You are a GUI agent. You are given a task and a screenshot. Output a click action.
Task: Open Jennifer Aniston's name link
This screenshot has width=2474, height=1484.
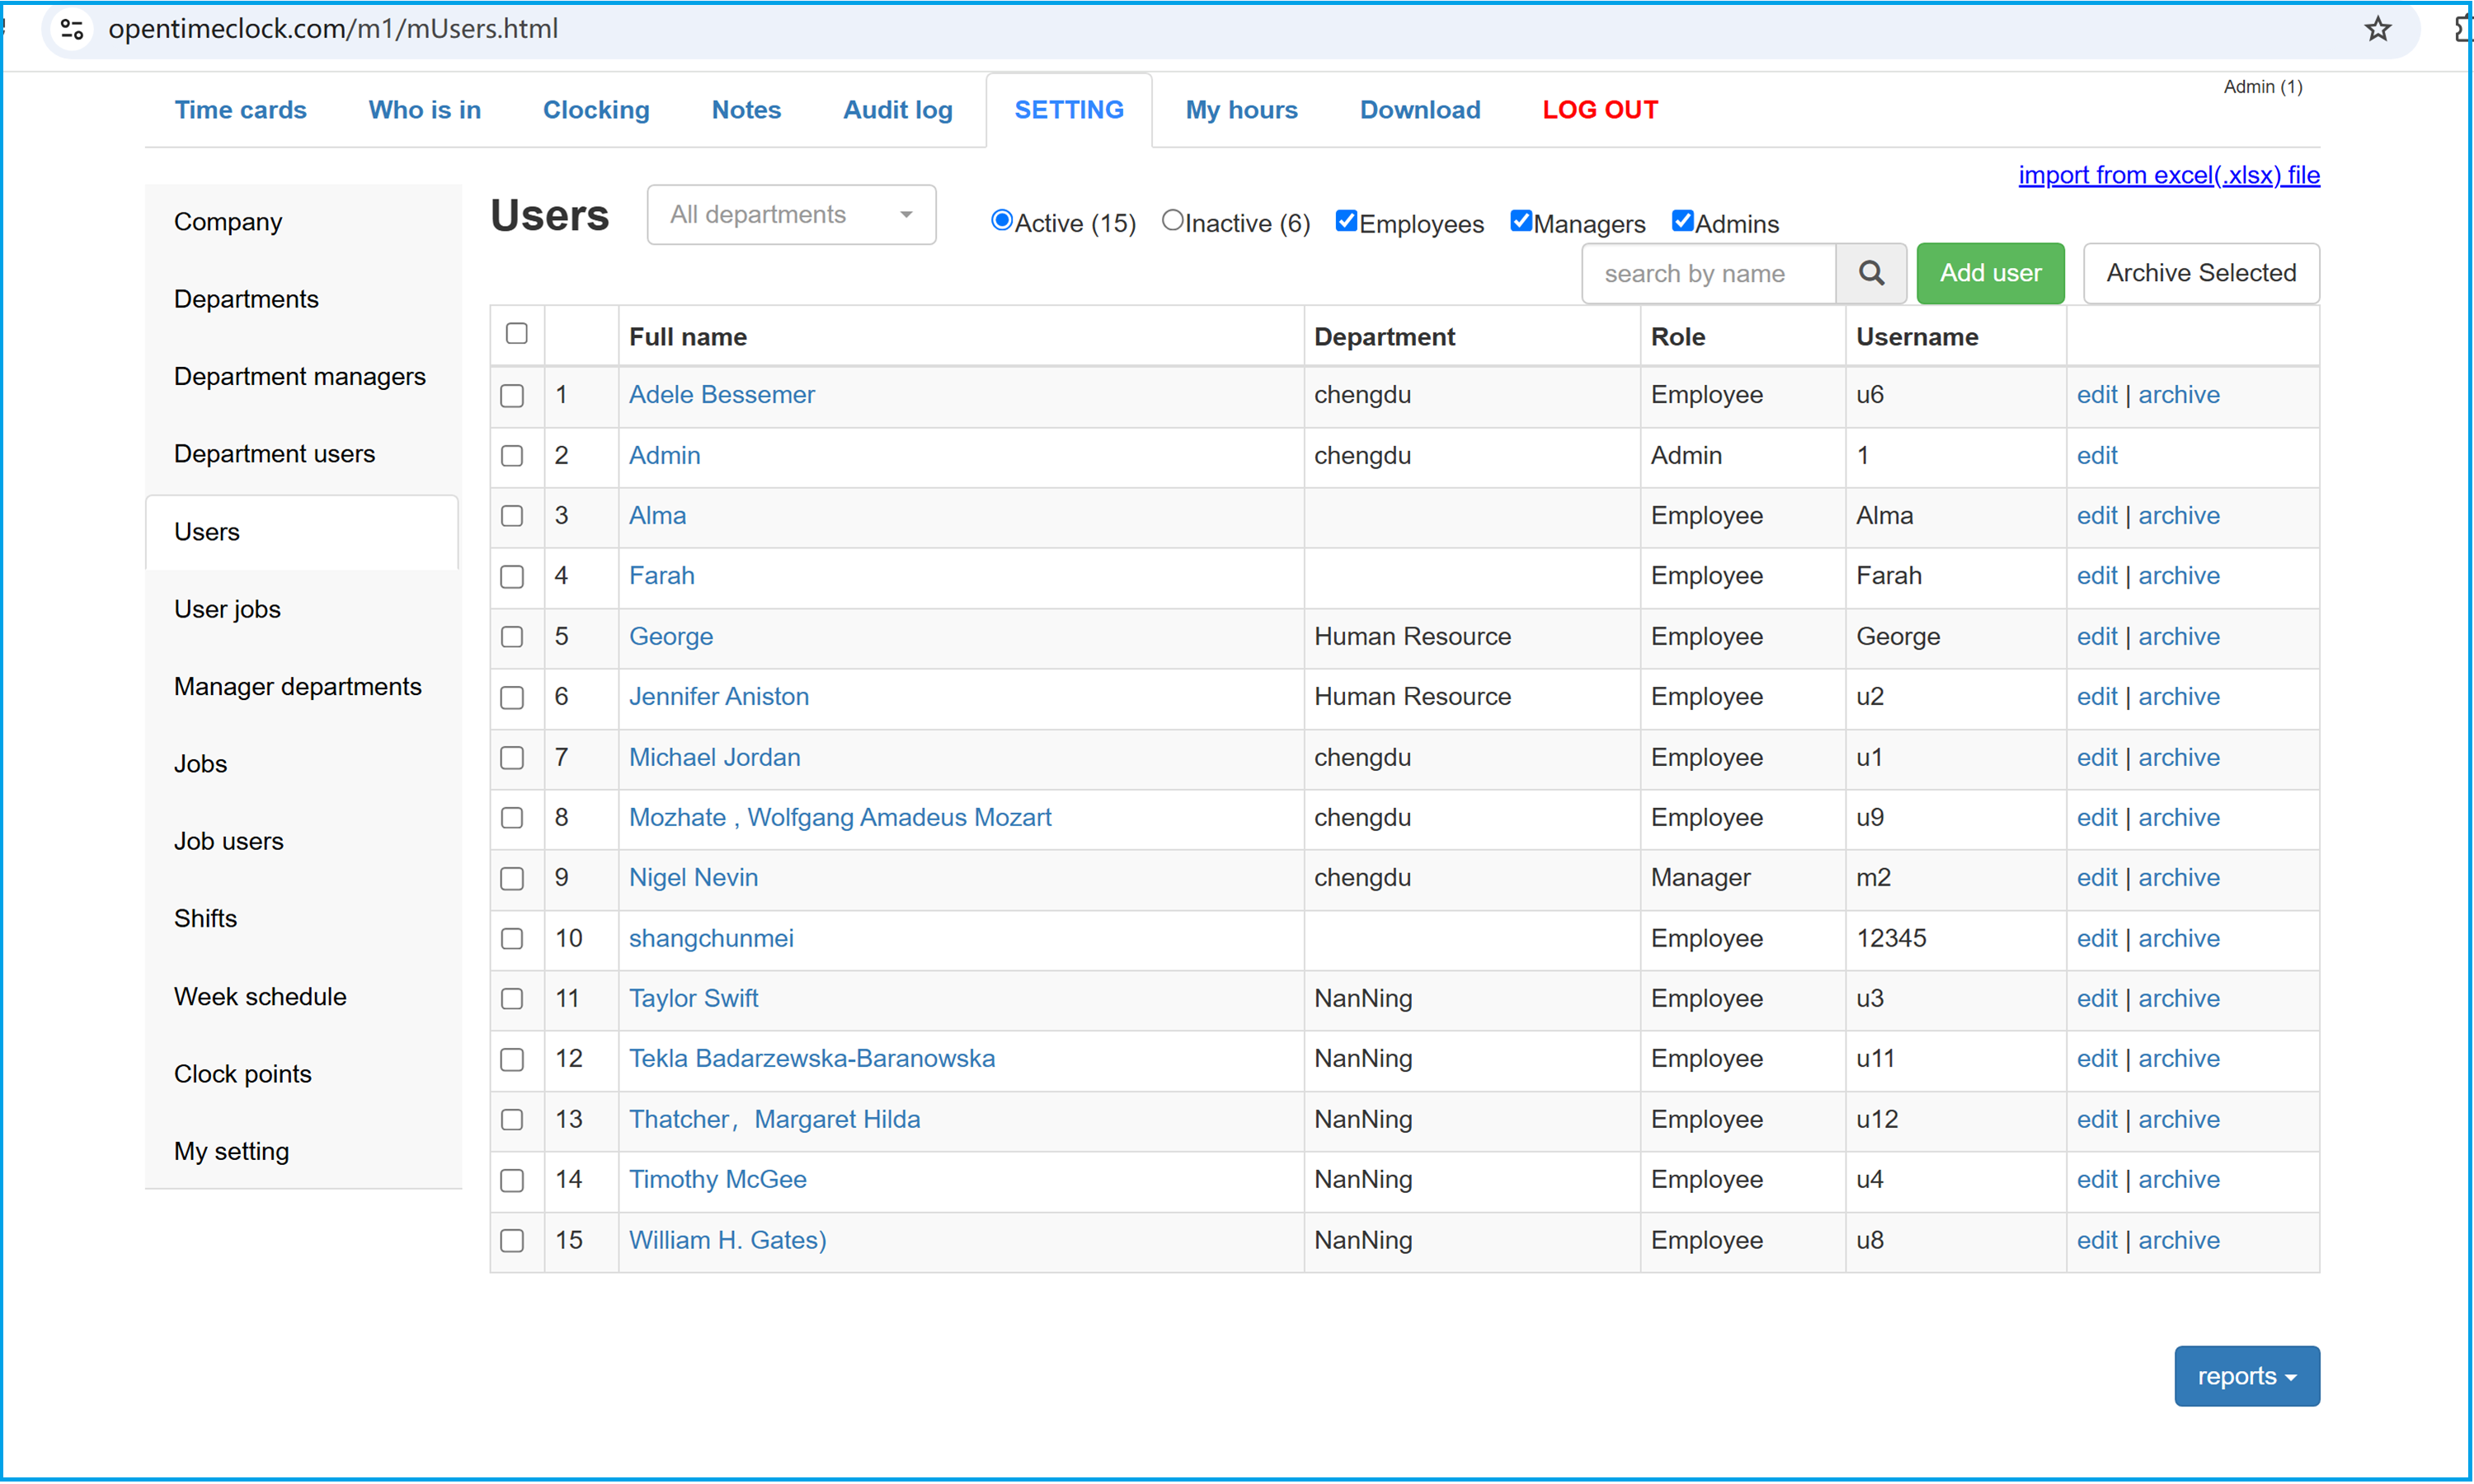[x=718, y=697]
